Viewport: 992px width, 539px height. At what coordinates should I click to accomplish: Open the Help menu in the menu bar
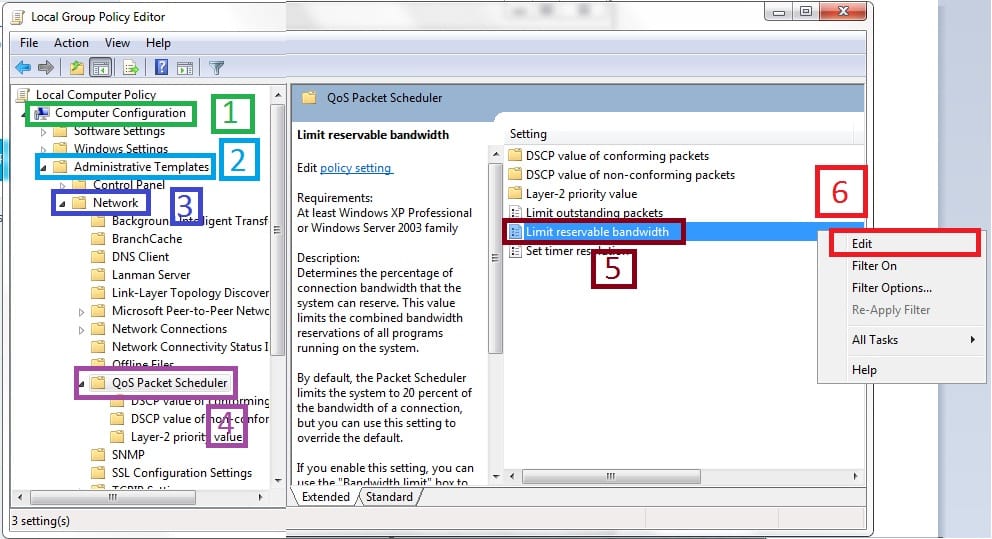[x=158, y=42]
